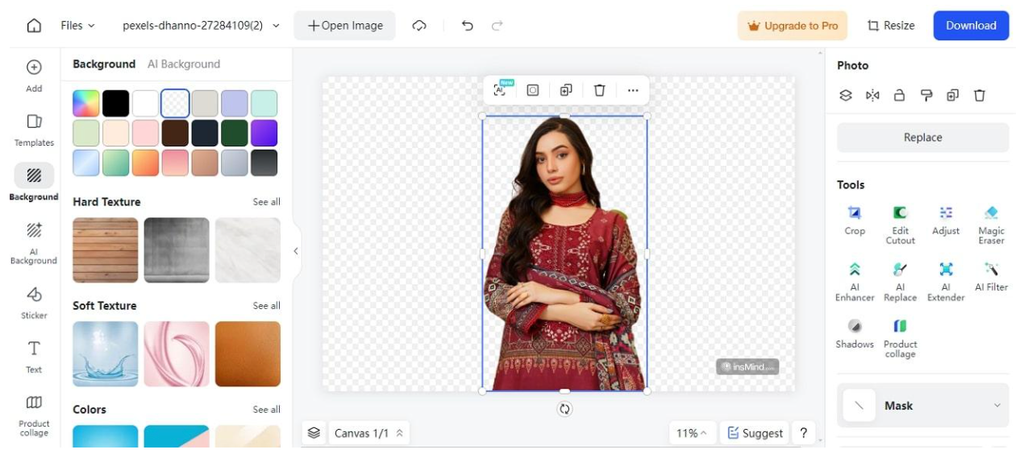The width and height of the screenshot is (1024, 462).
Task: Duplicate image via floating toolbar icon
Action: [566, 90]
